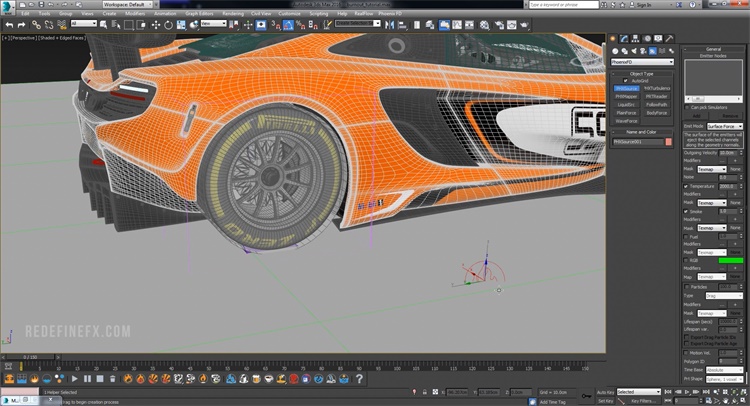The image size is (750, 406).
Task: Switch to the Utilities hammer tab
Action: [670, 39]
